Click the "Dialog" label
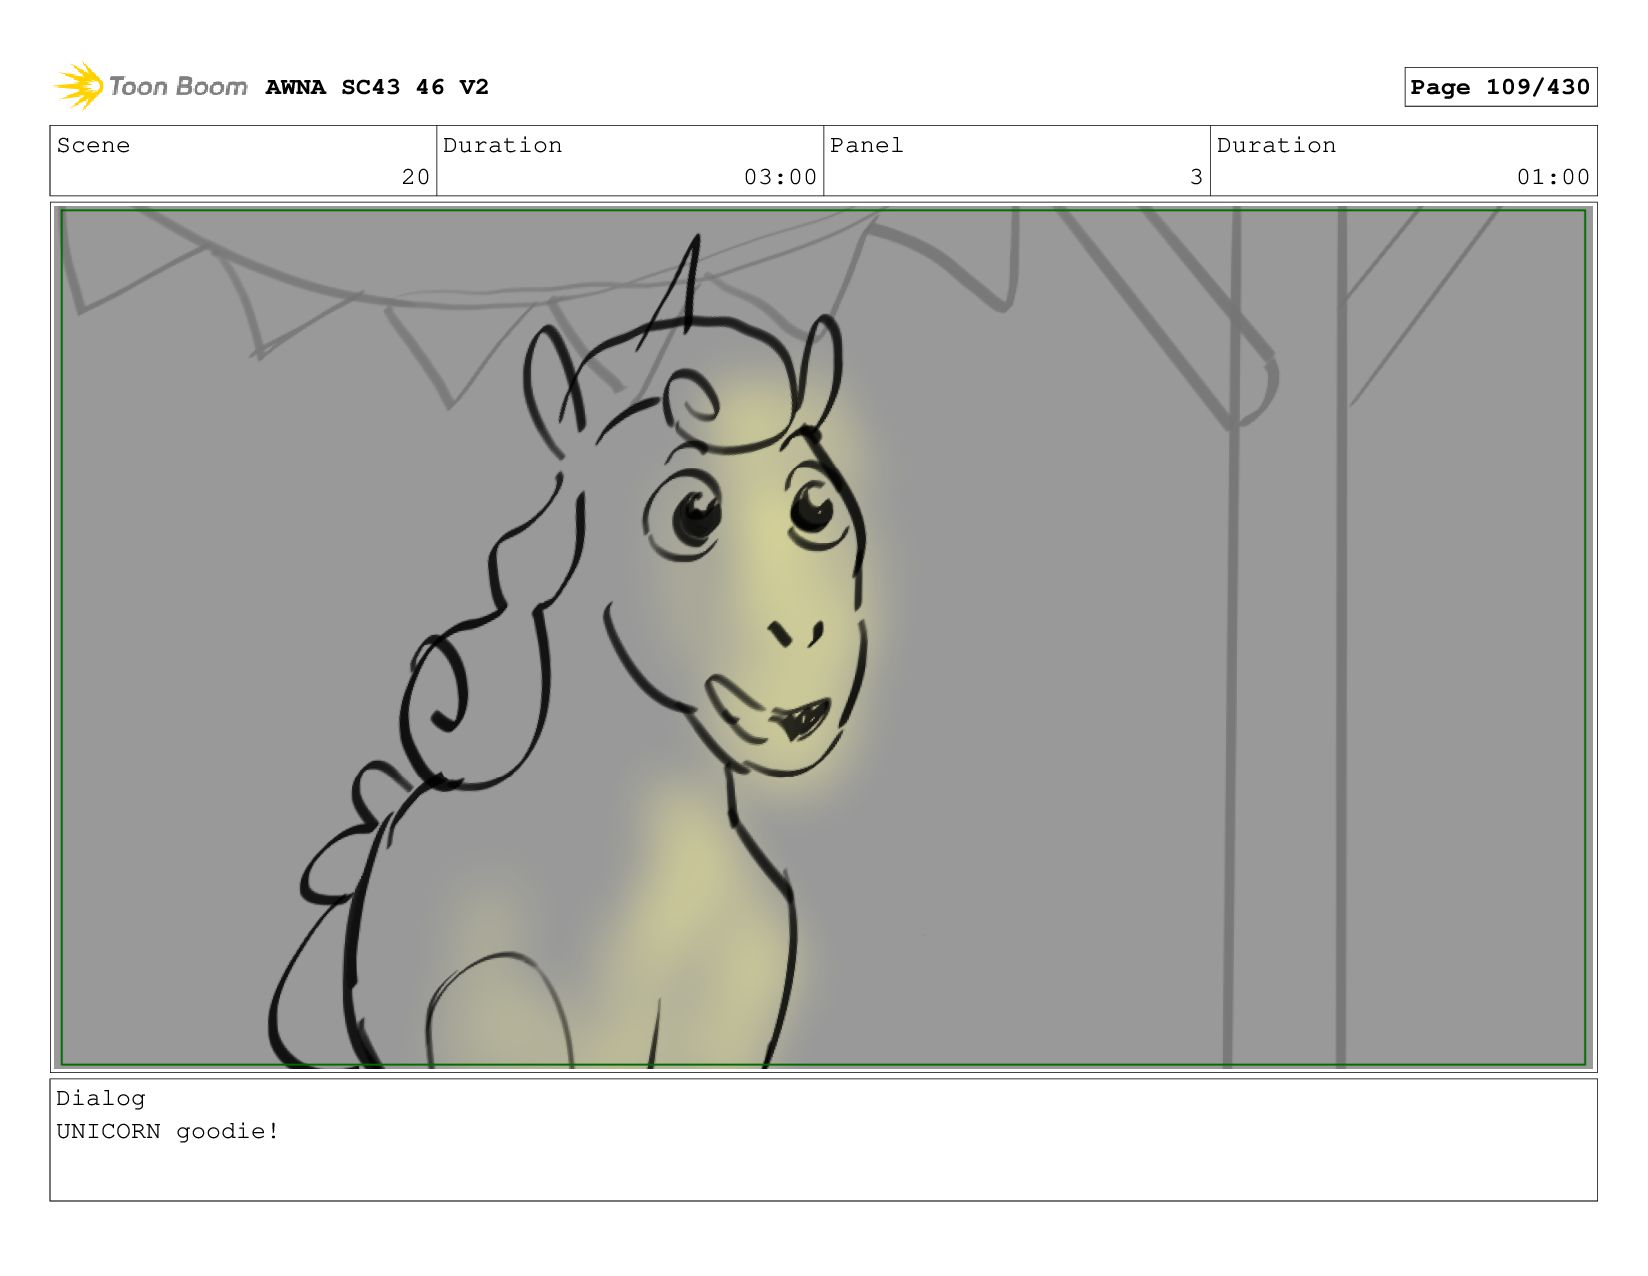This screenshot has height=1276, width=1648. tap(101, 1098)
